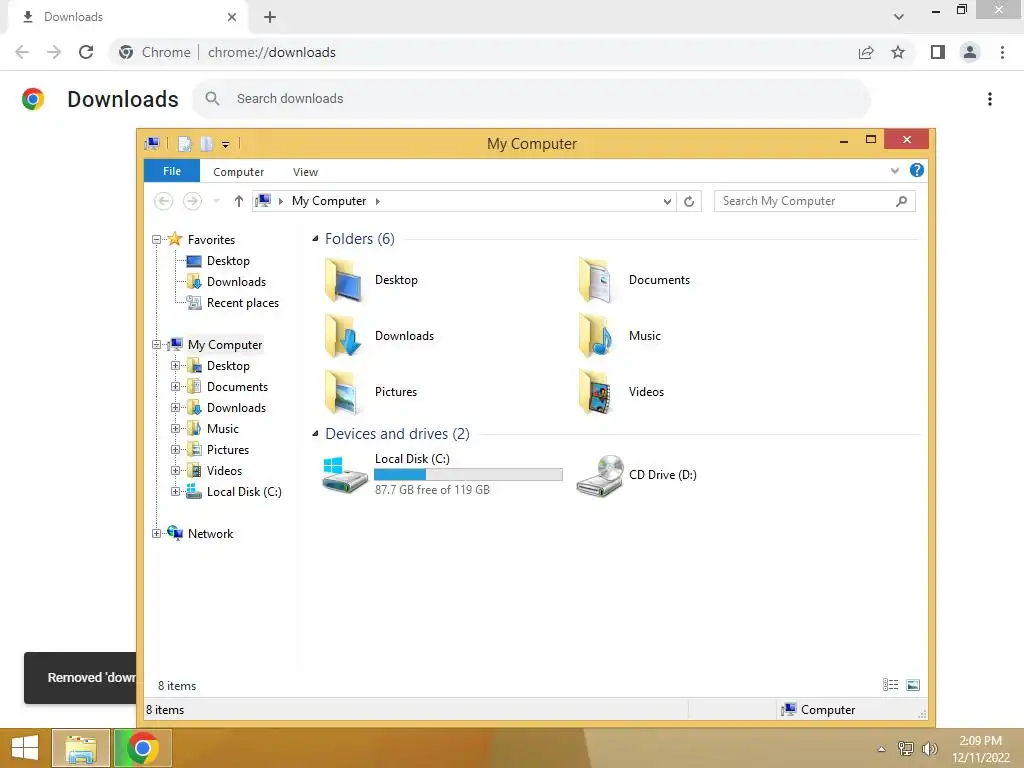The height and width of the screenshot is (768, 1024).
Task: Click the volume speaker tray icon
Action: coord(929,749)
